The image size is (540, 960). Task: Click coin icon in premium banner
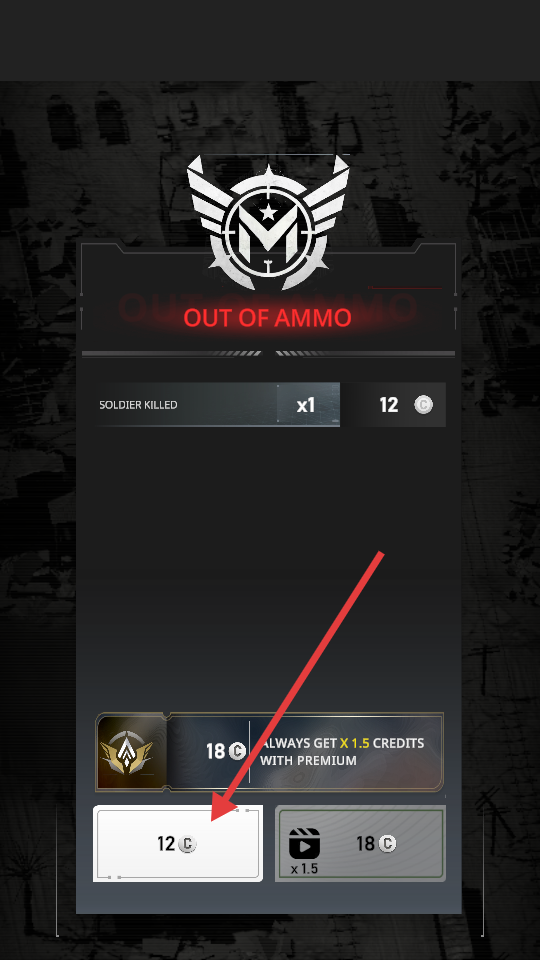click(x=237, y=751)
